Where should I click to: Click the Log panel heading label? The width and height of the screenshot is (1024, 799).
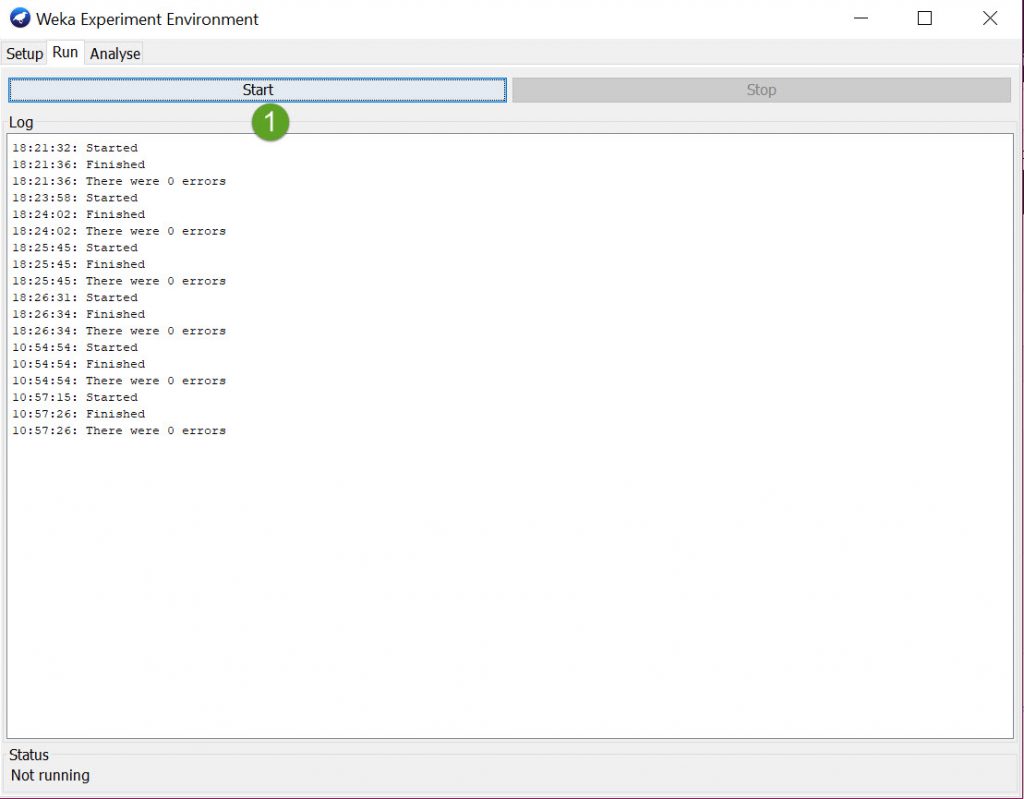[x=21, y=122]
